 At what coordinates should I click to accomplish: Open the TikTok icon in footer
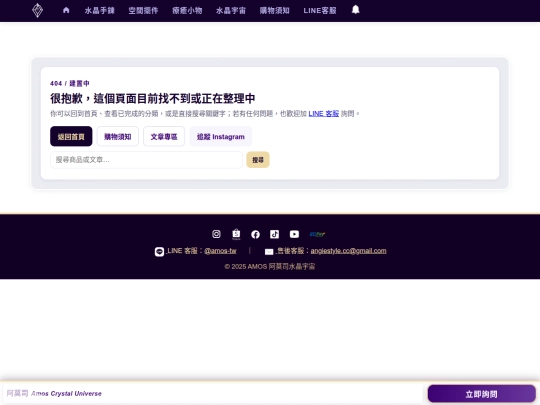click(x=274, y=235)
